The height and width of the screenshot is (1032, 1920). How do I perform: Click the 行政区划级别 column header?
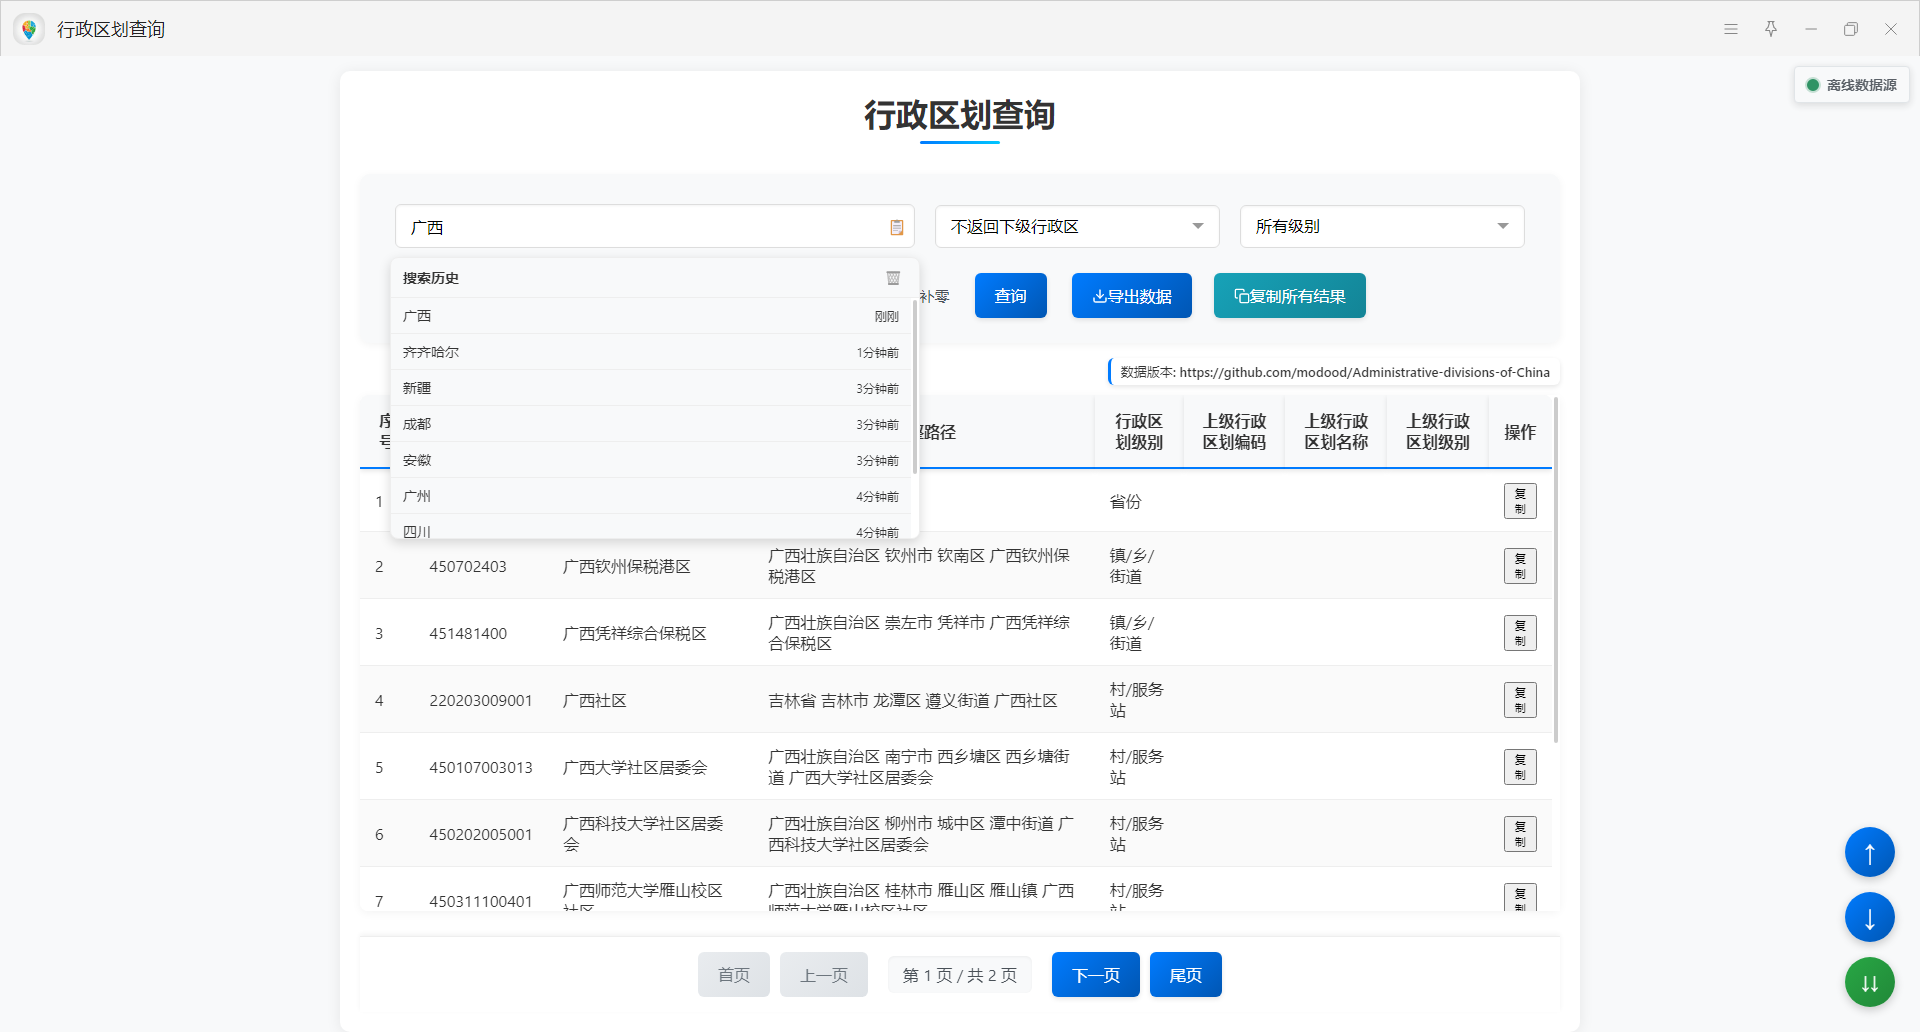1139,432
